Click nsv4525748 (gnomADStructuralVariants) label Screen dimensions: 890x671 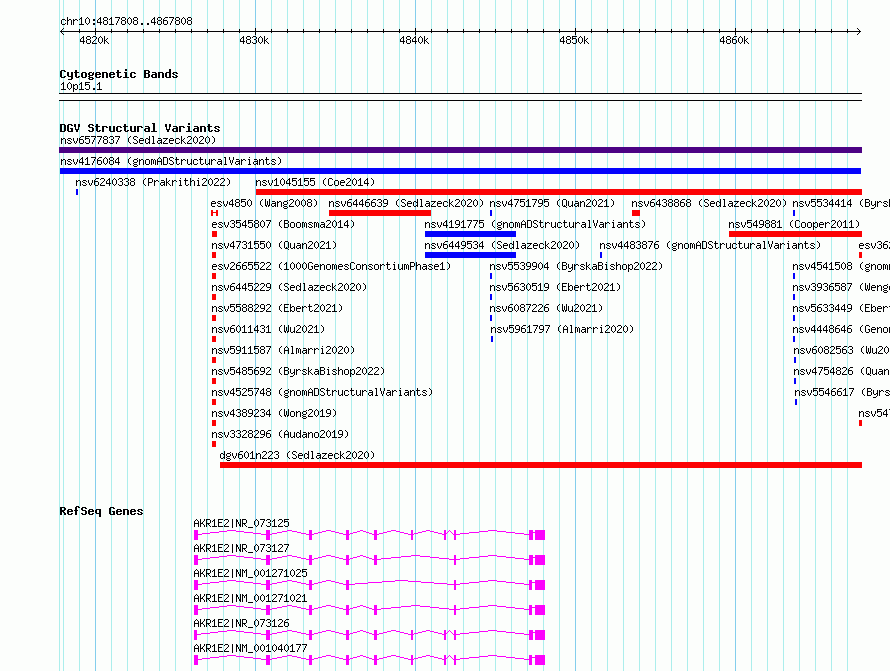[322, 392]
